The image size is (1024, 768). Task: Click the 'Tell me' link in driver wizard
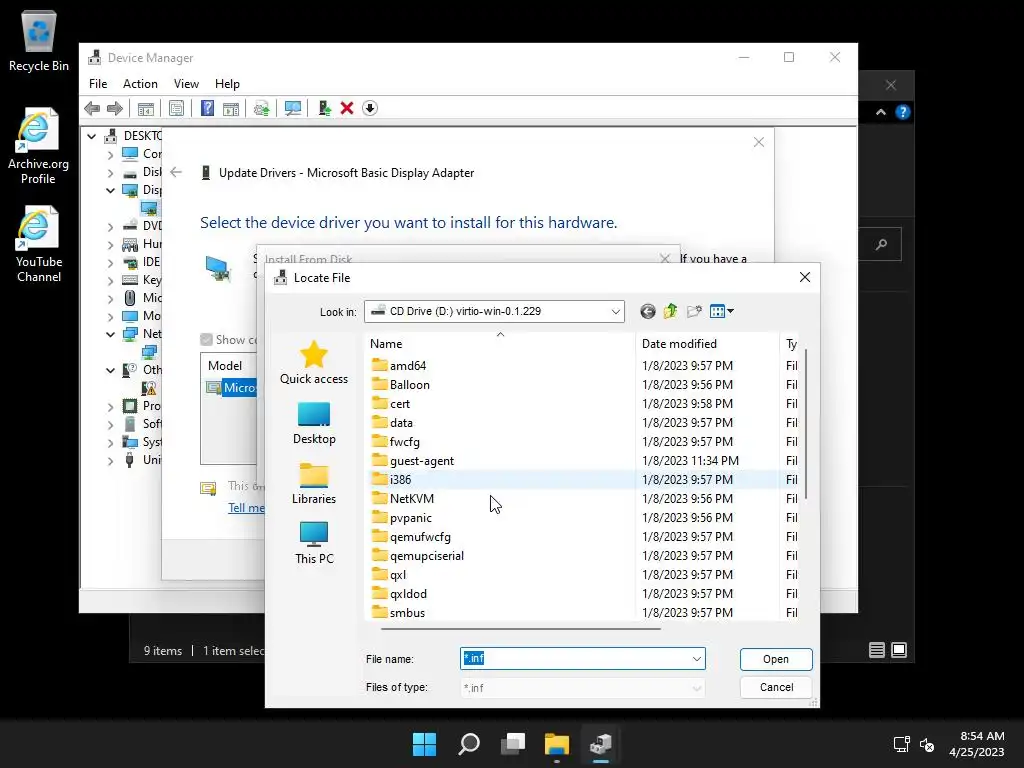click(x=246, y=507)
